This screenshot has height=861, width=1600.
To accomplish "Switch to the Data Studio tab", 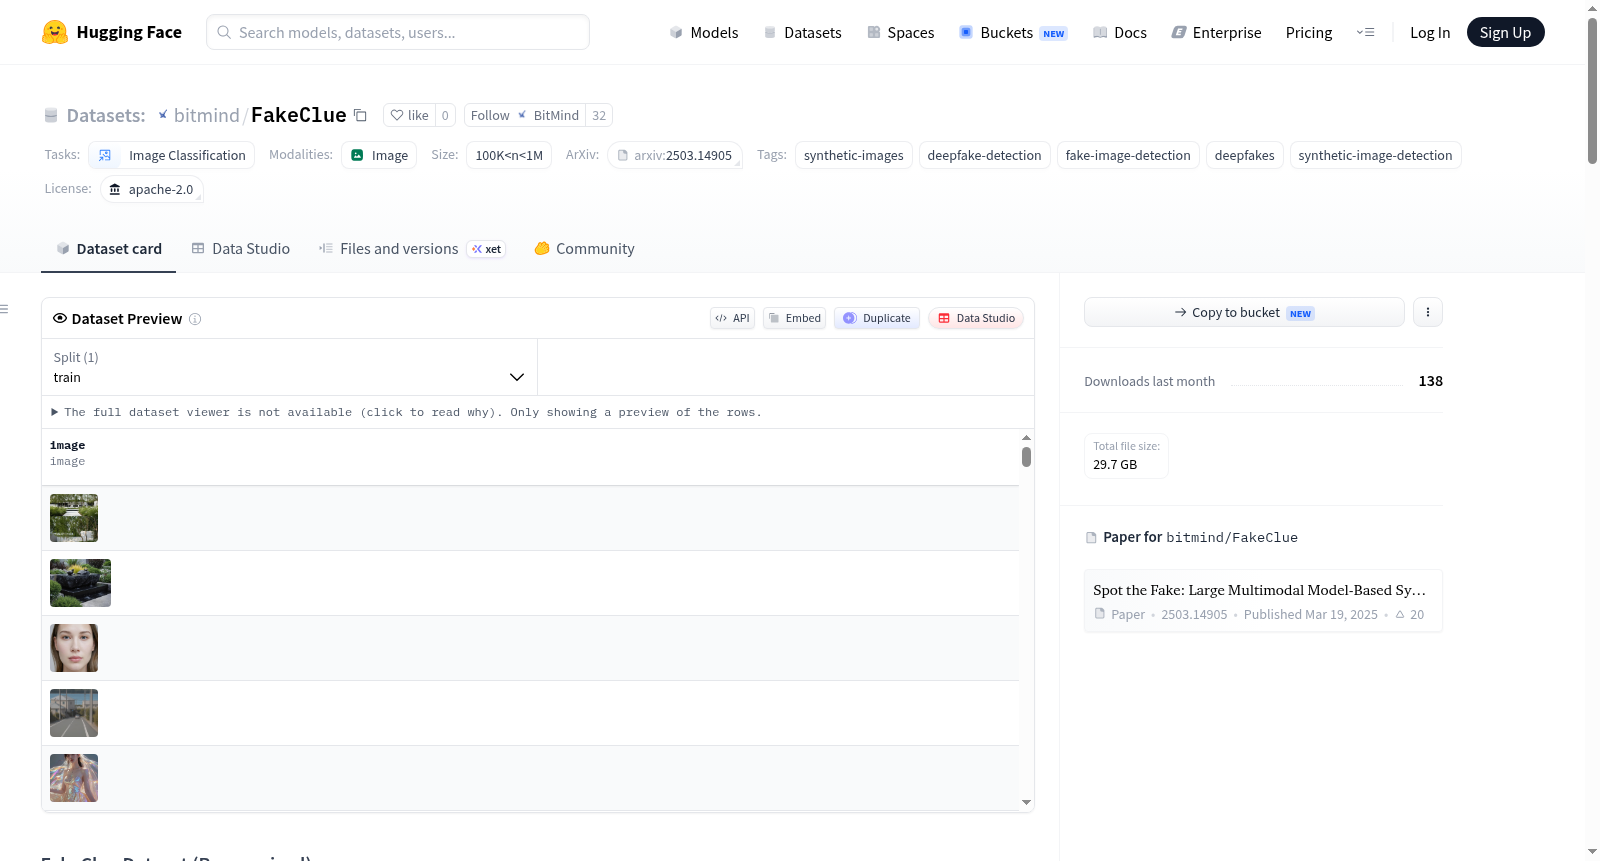I will coord(241,249).
